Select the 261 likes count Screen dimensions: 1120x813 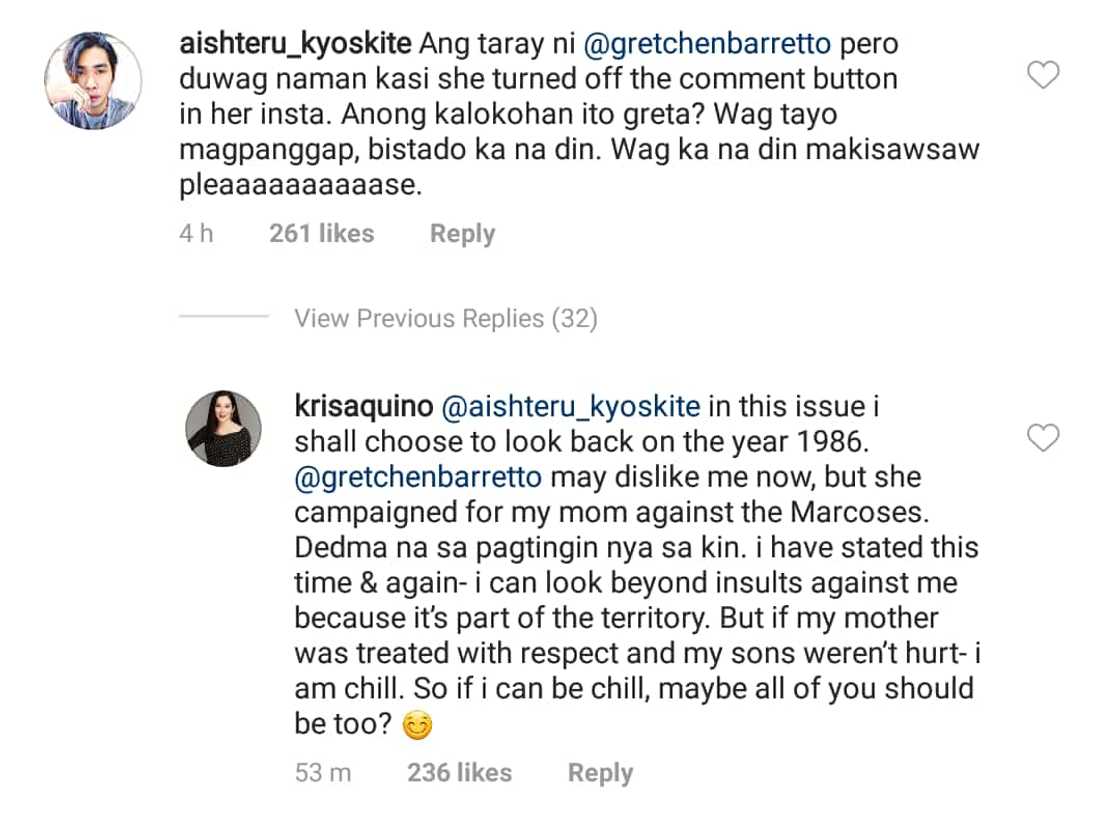[x=320, y=232]
